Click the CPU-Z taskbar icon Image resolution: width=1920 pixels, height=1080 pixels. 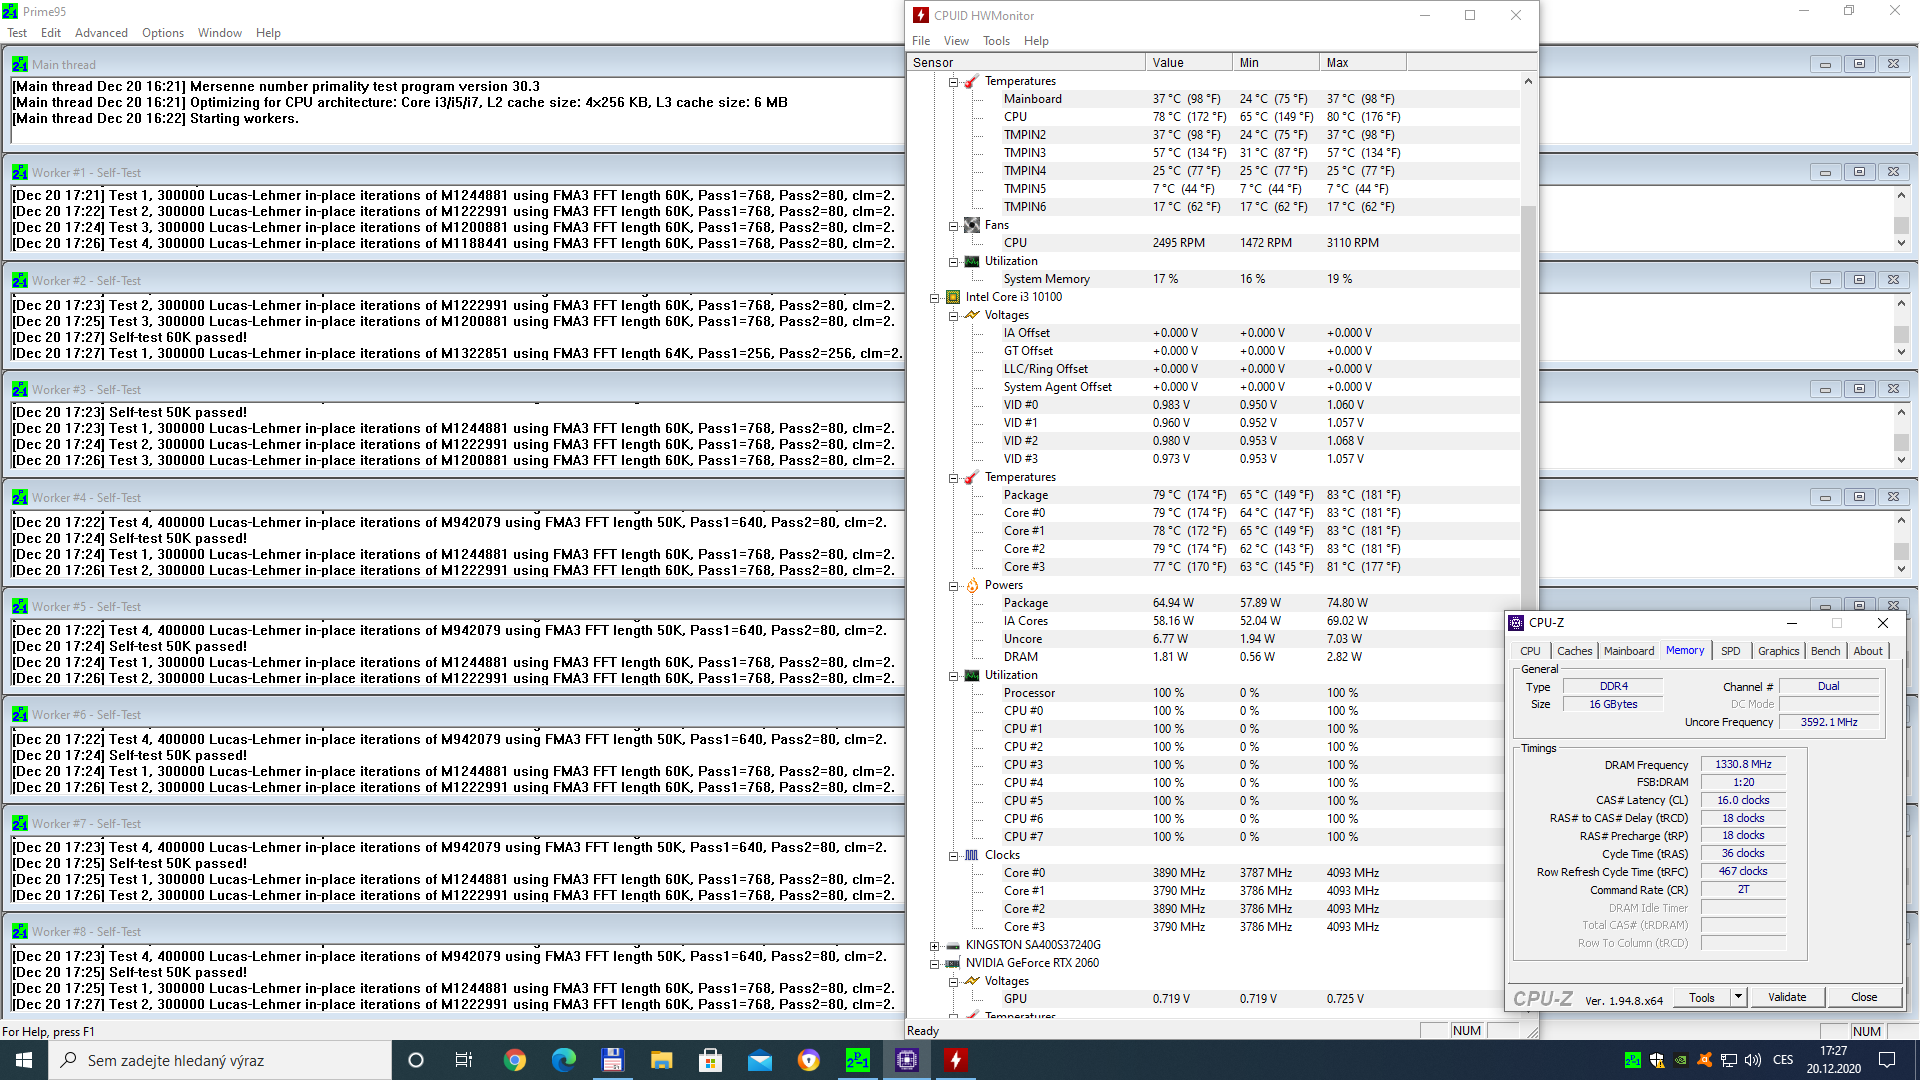907,1060
